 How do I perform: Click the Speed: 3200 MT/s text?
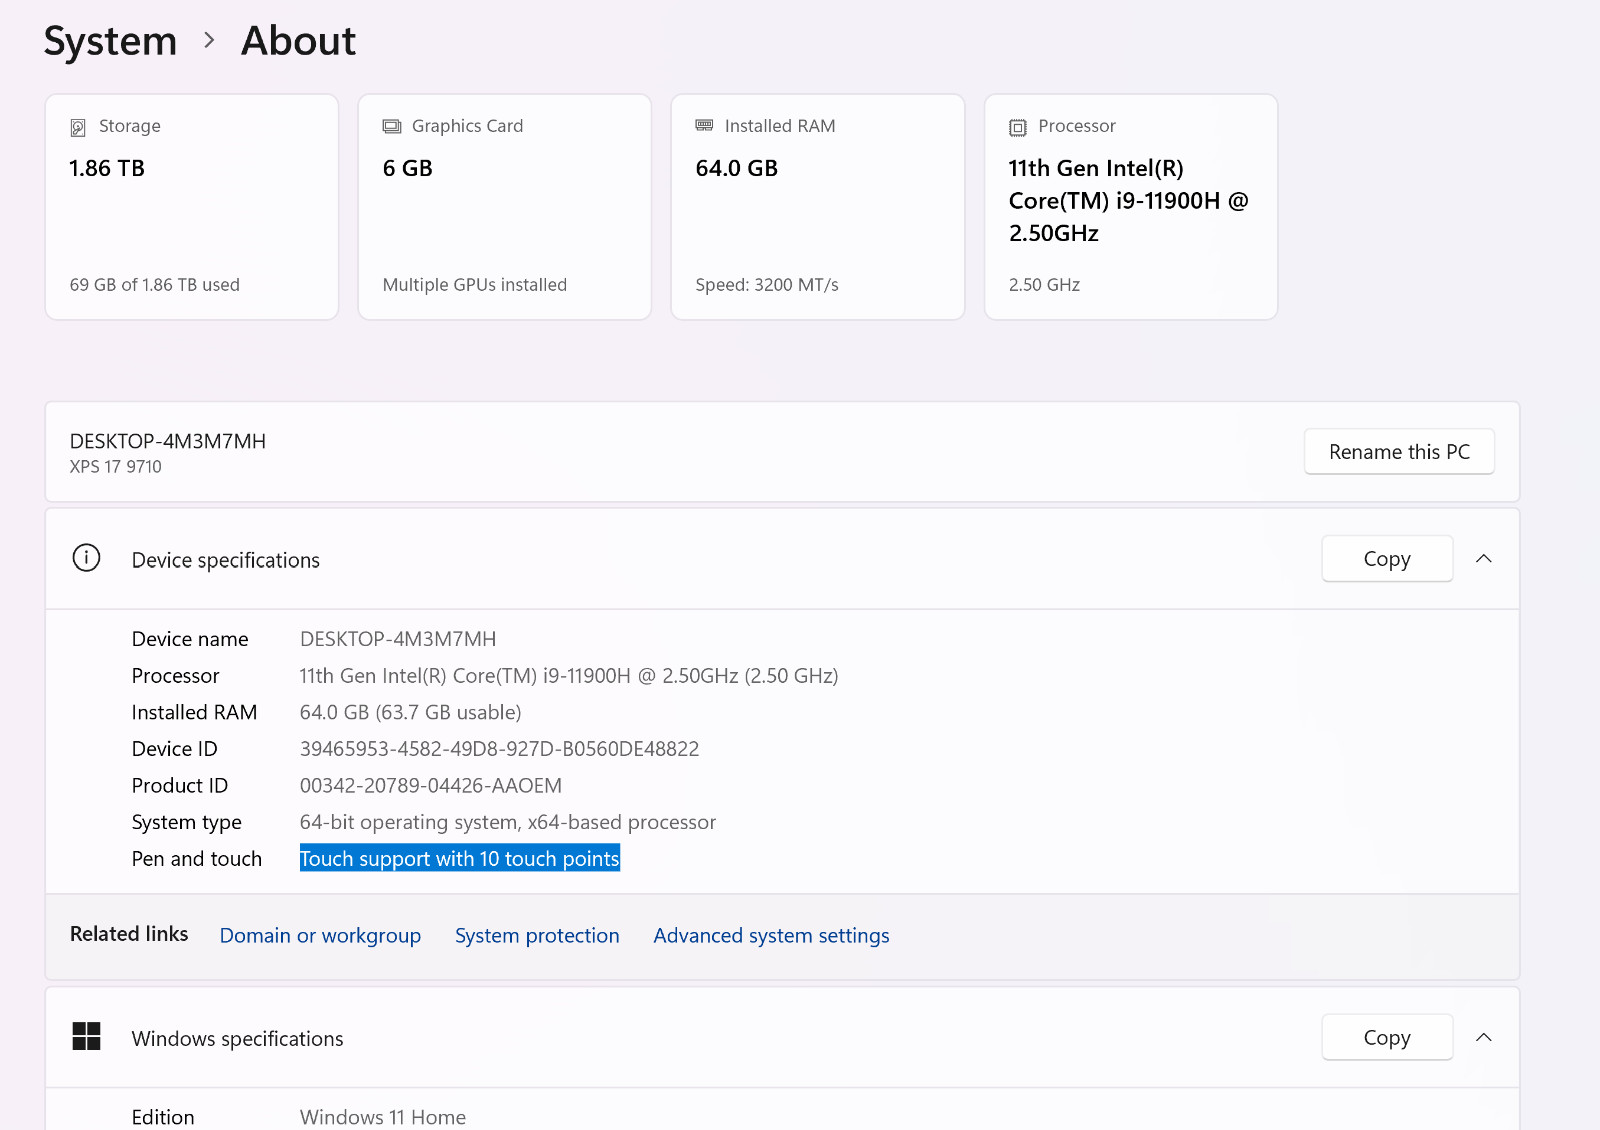click(767, 285)
